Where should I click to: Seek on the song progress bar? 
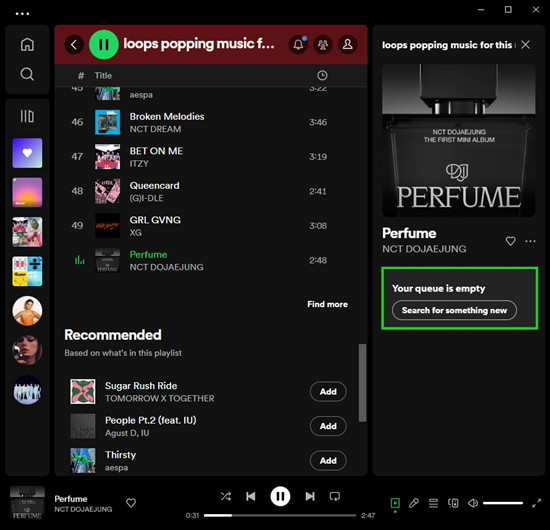(280, 515)
